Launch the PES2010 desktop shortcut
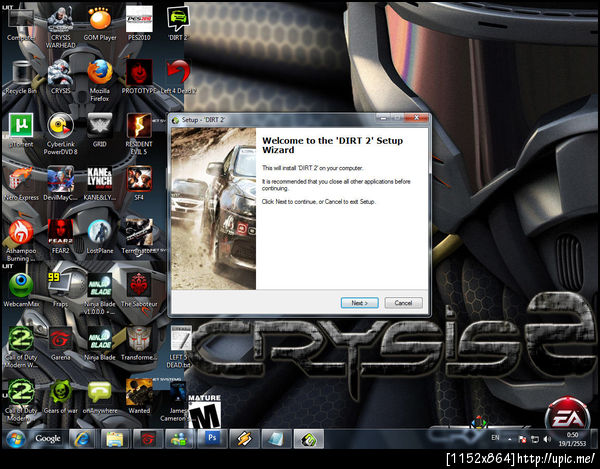The height and width of the screenshot is (469, 600). coord(139,24)
